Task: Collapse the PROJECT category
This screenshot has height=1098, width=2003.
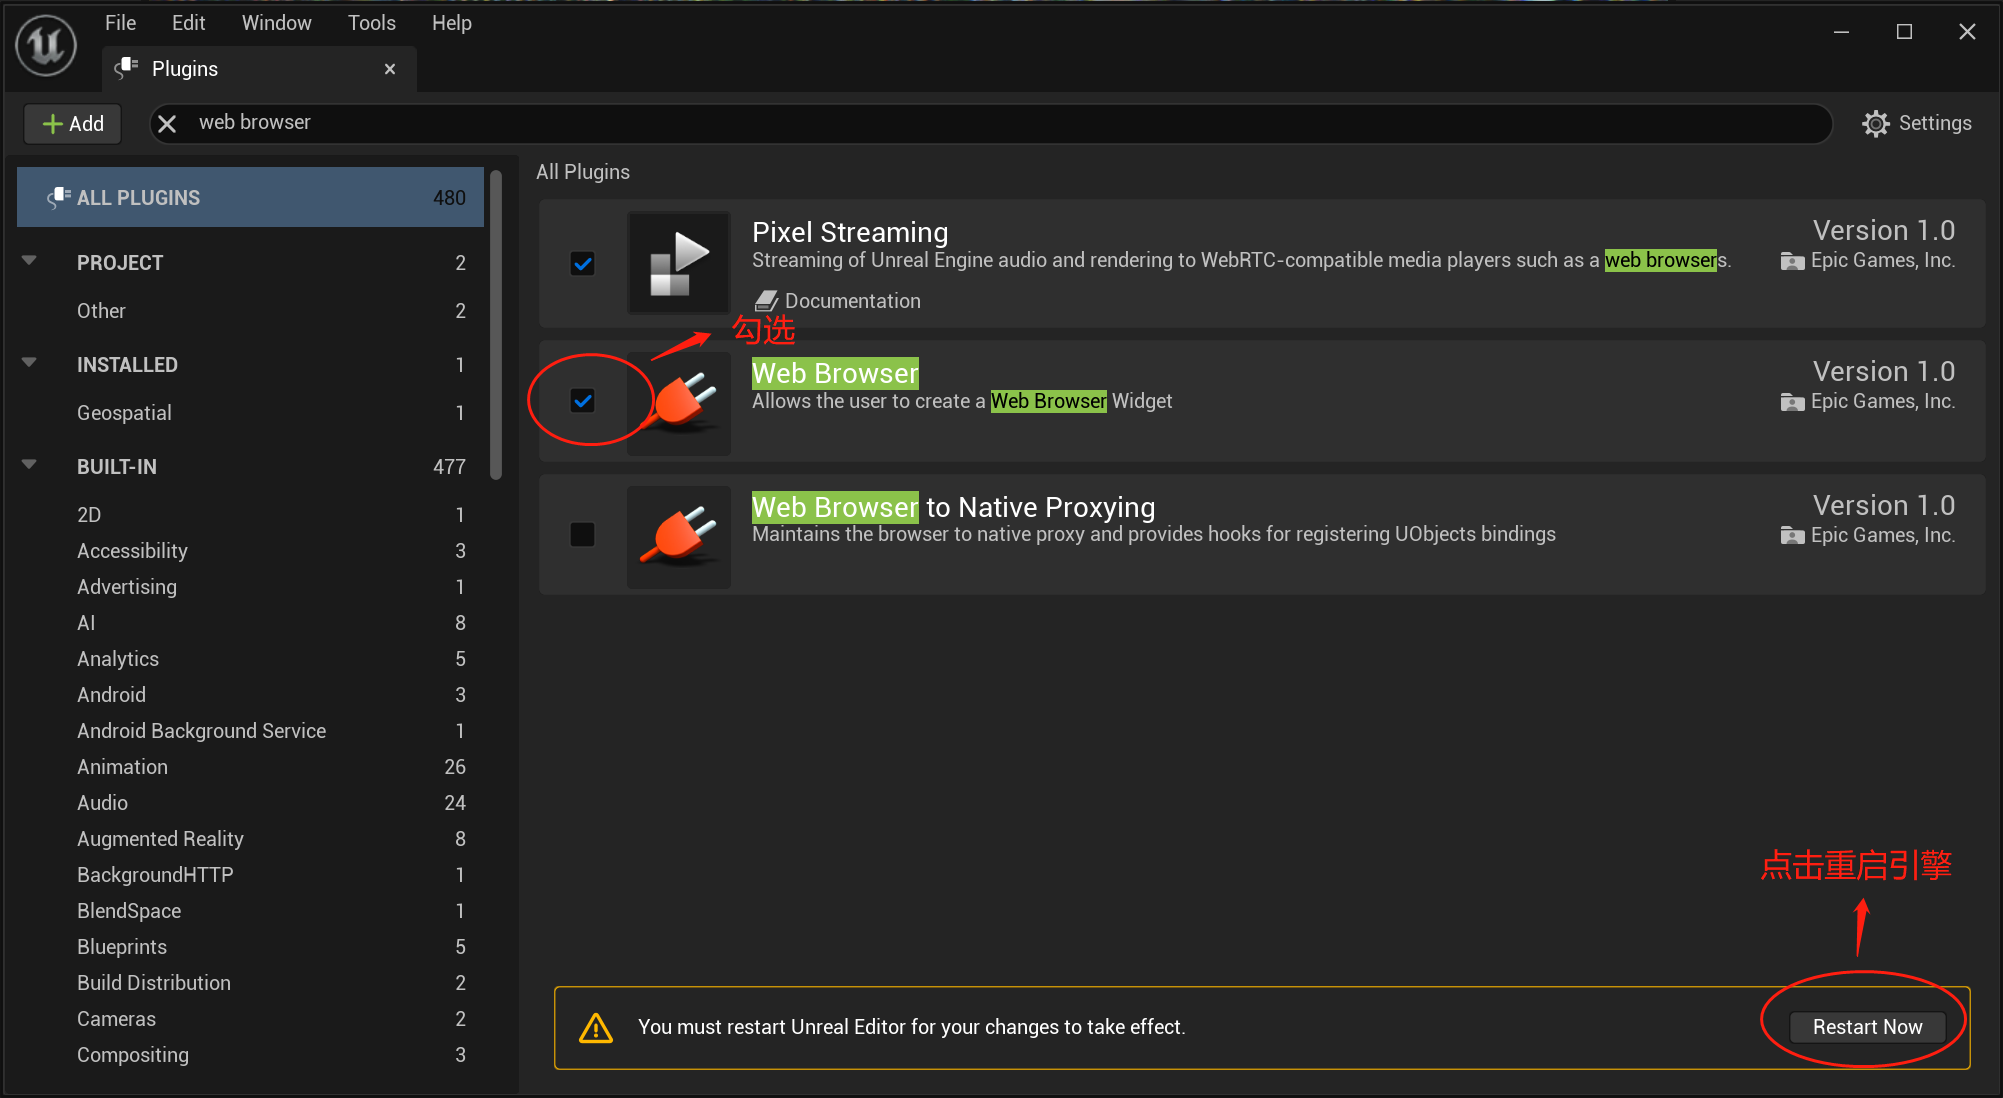Action: [x=30, y=261]
